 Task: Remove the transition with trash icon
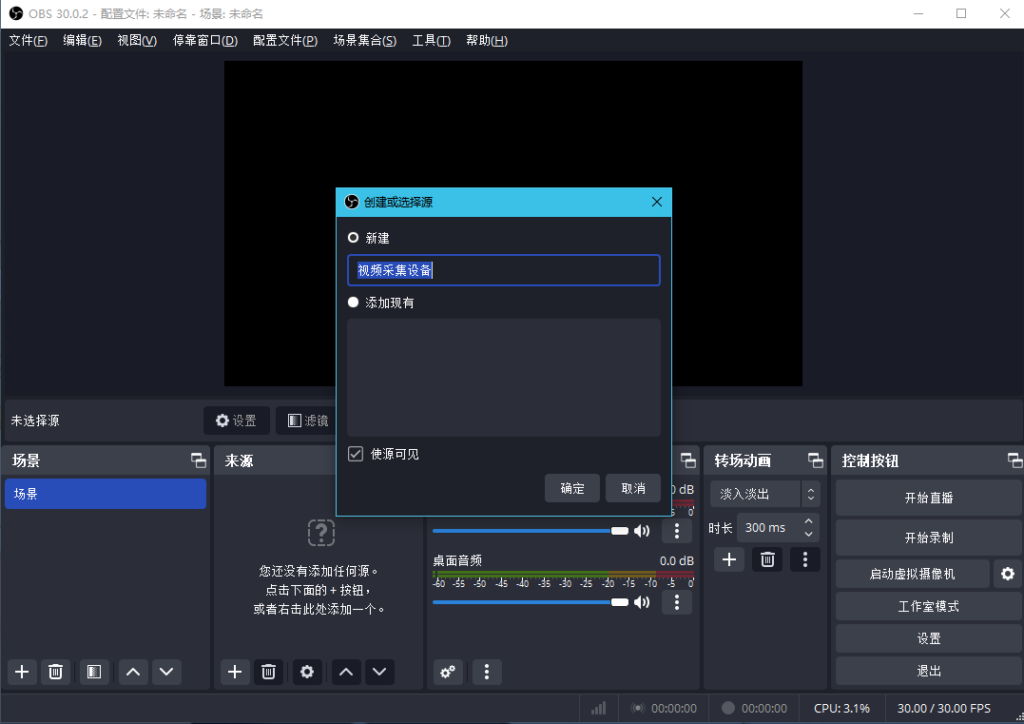point(767,560)
